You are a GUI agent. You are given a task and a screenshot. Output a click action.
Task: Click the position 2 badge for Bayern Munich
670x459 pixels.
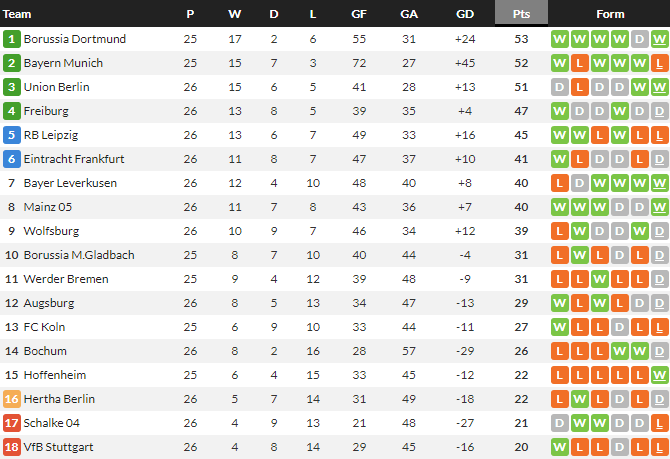12,63
